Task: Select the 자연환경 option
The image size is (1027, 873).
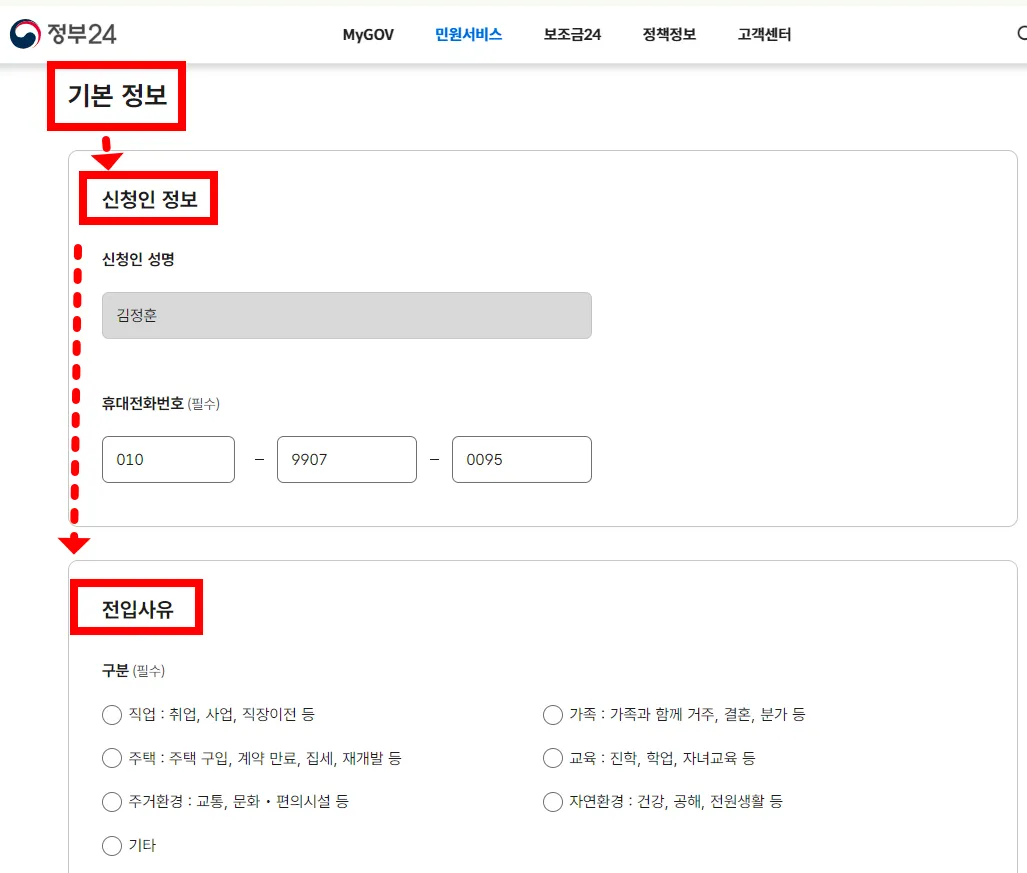Action: pos(552,801)
